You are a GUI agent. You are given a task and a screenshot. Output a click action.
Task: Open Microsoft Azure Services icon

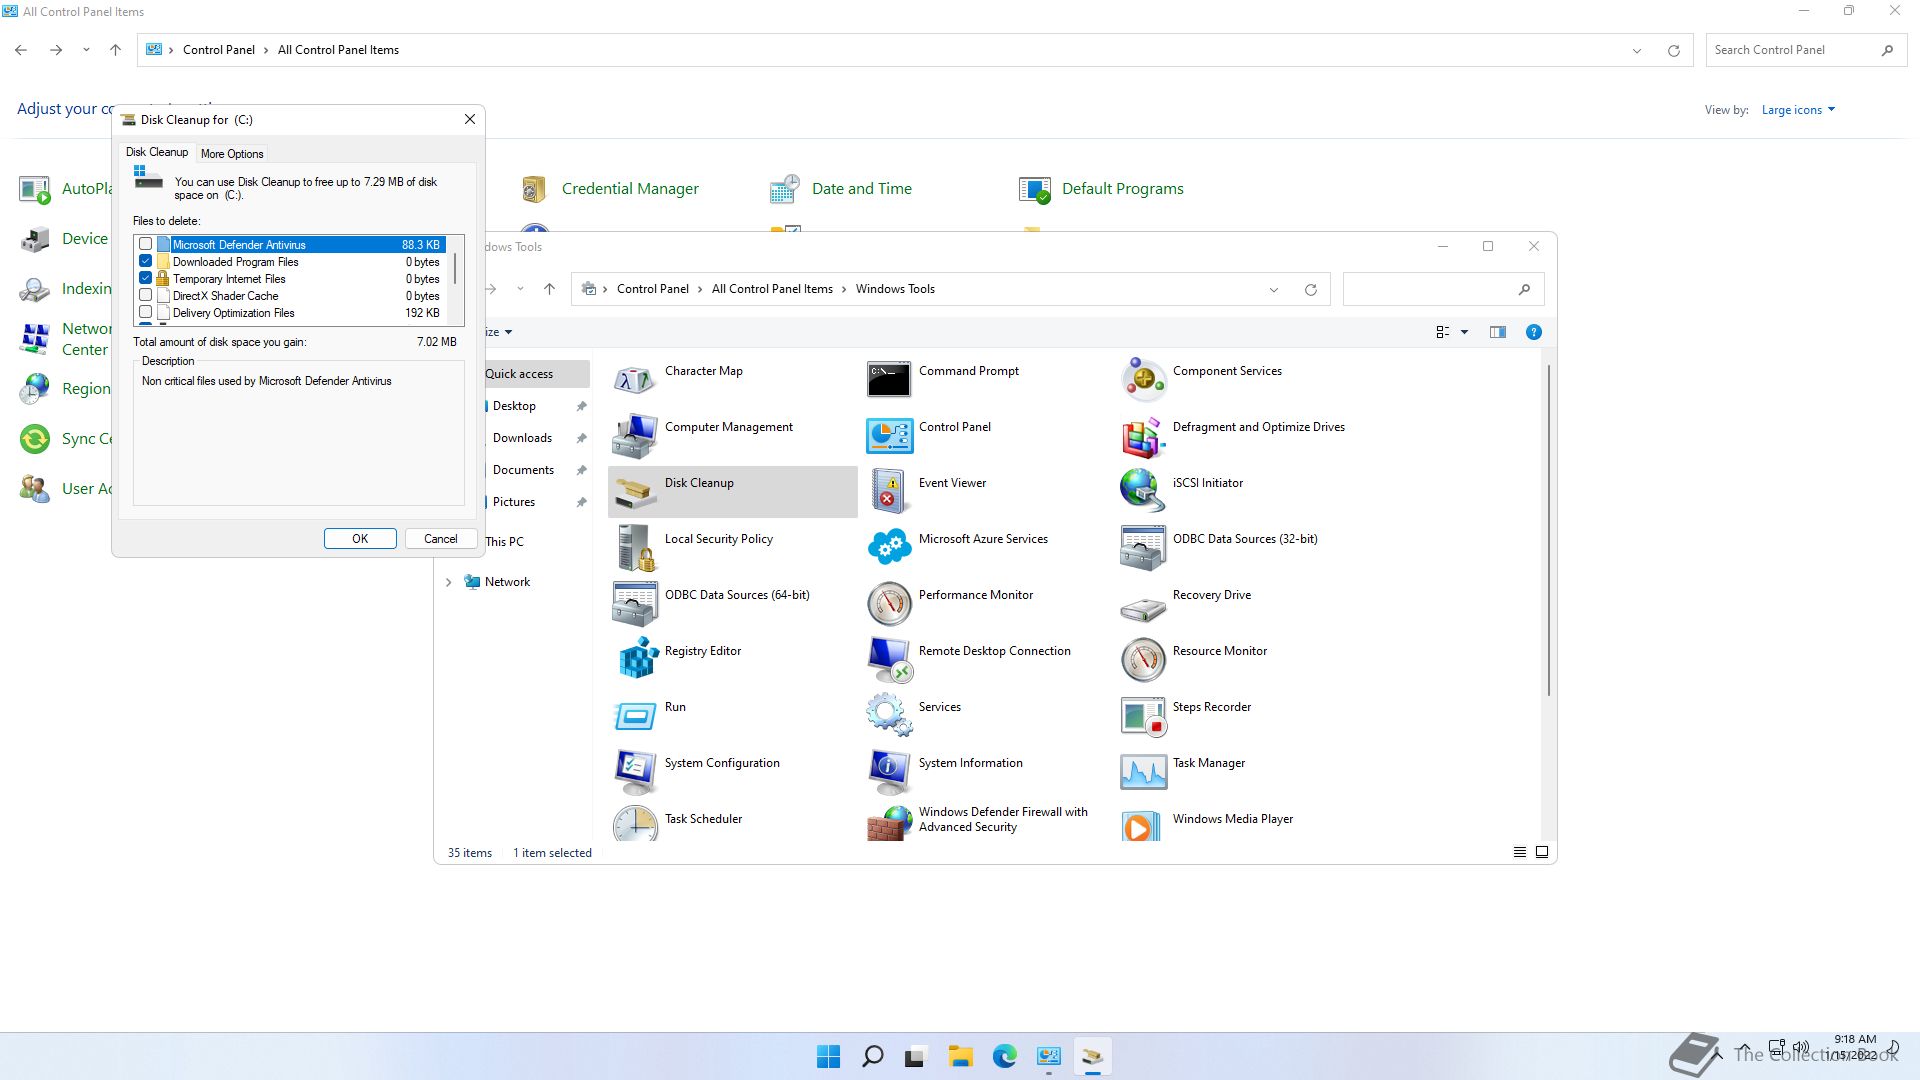click(x=889, y=548)
